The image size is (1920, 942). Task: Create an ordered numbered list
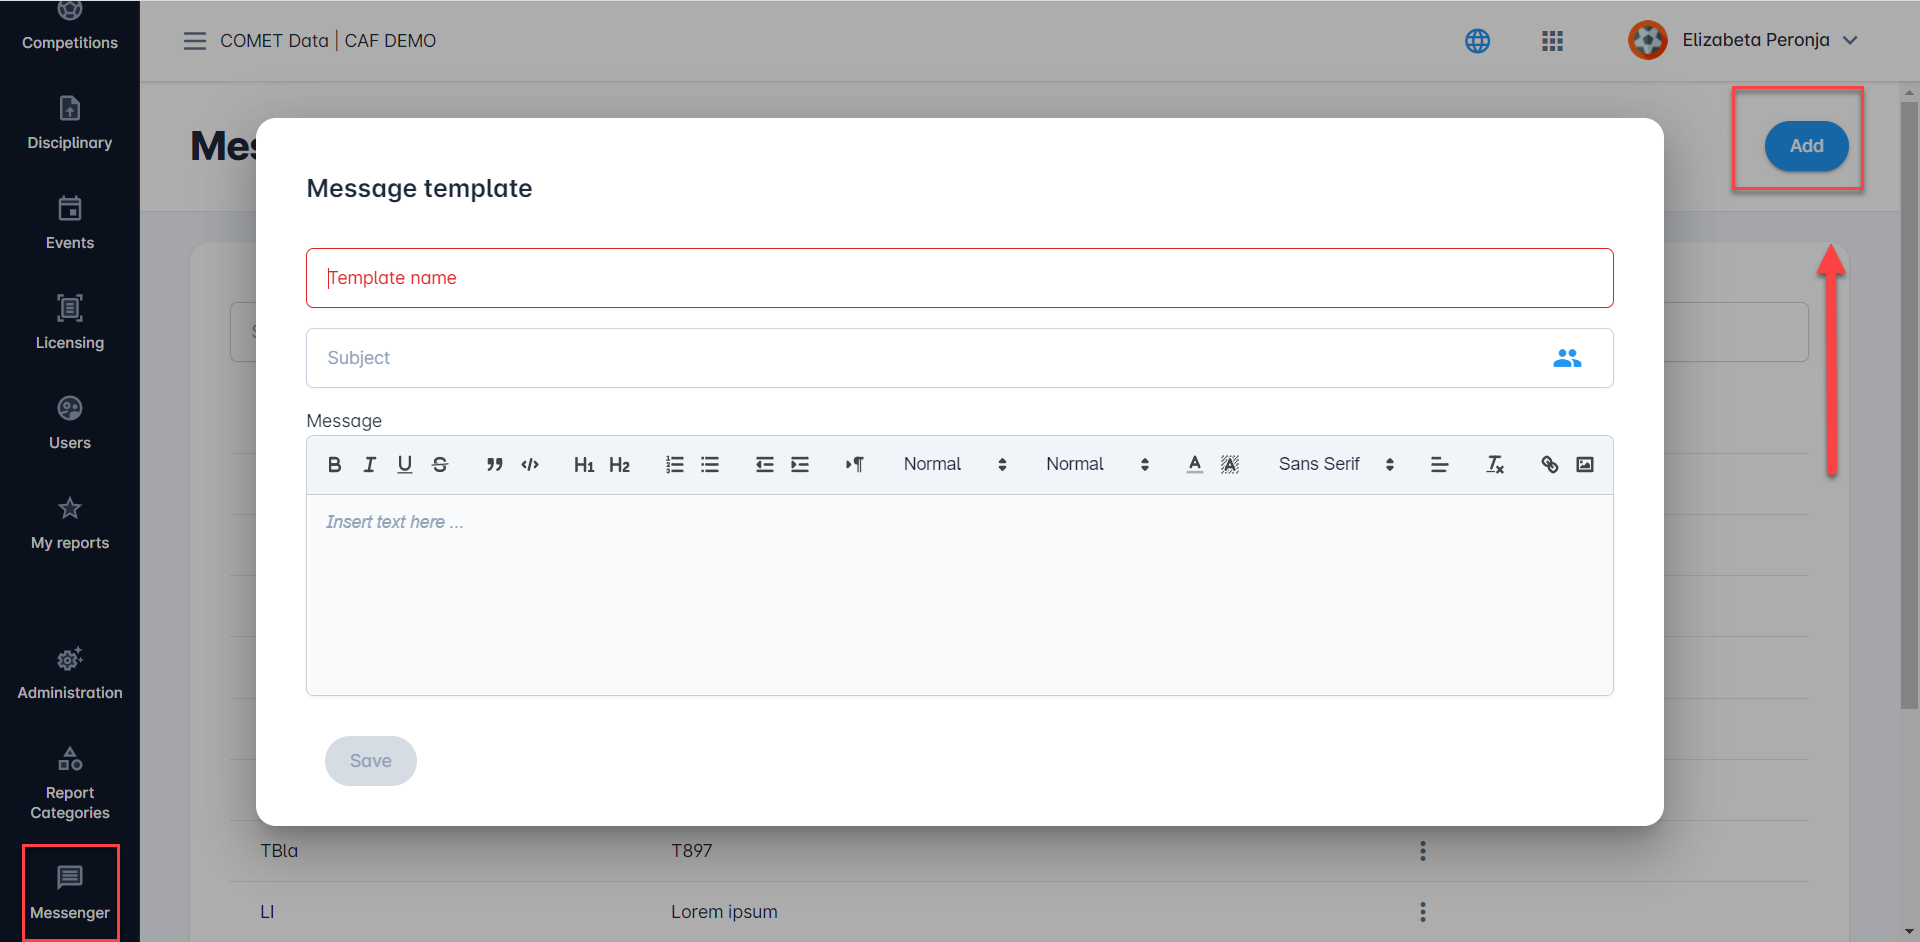click(x=675, y=465)
